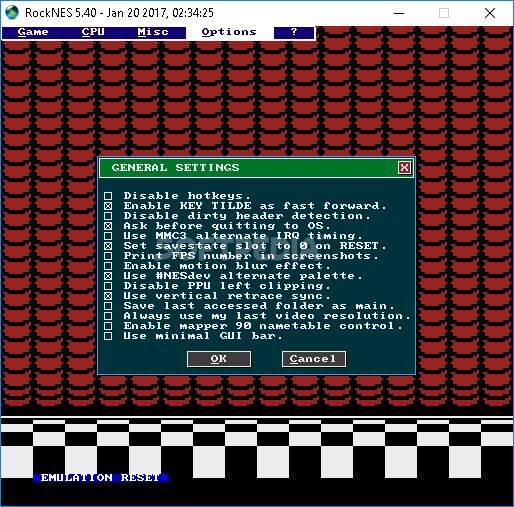
Task: Toggle Set savestate slot to 0 on RESET
Action: (x=108, y=246)
